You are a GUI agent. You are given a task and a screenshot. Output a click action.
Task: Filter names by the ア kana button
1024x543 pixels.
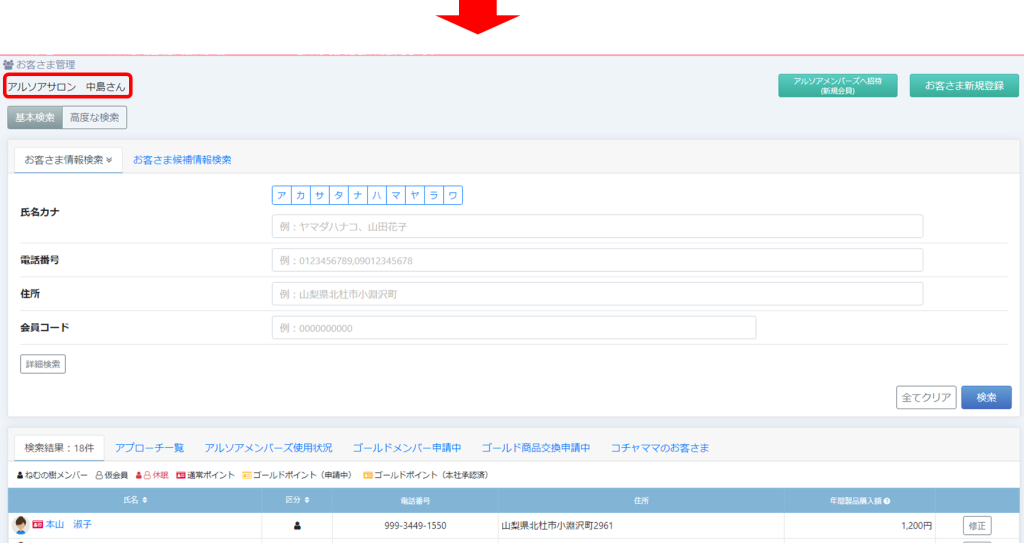pos(281,196)
